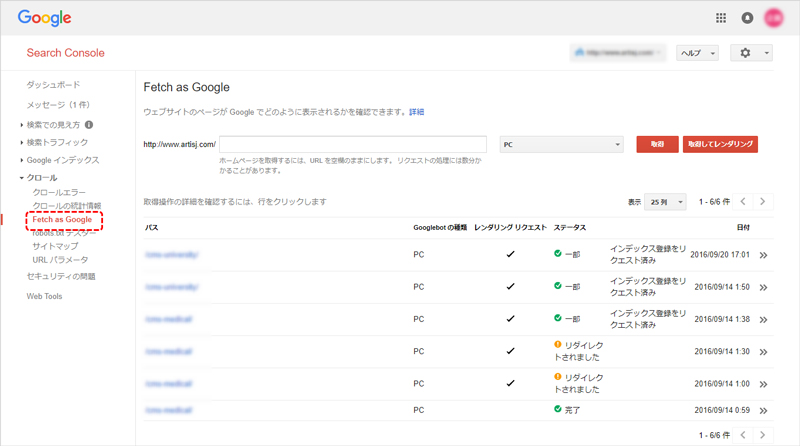Viewport: 800px width, 446px height.
Task: Open the settings gear menu
Action: pos(751,53)
